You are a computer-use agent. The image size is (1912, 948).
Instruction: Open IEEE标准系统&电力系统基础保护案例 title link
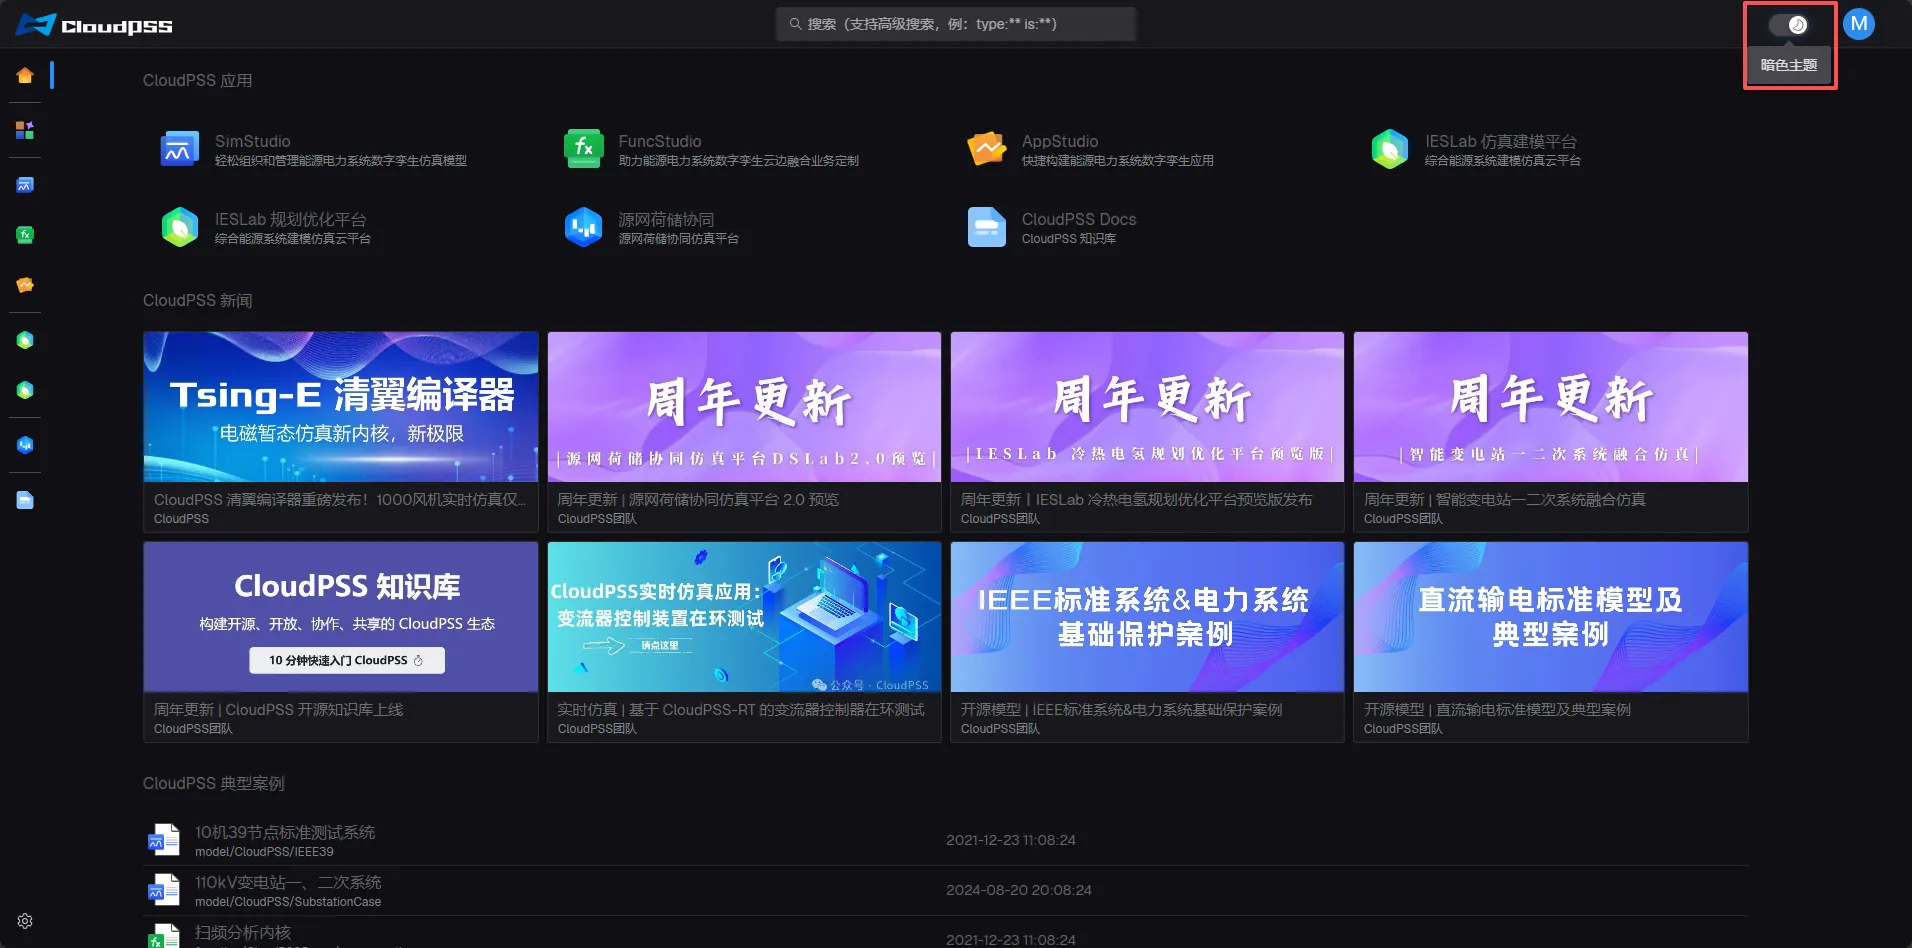[1121, 709]
